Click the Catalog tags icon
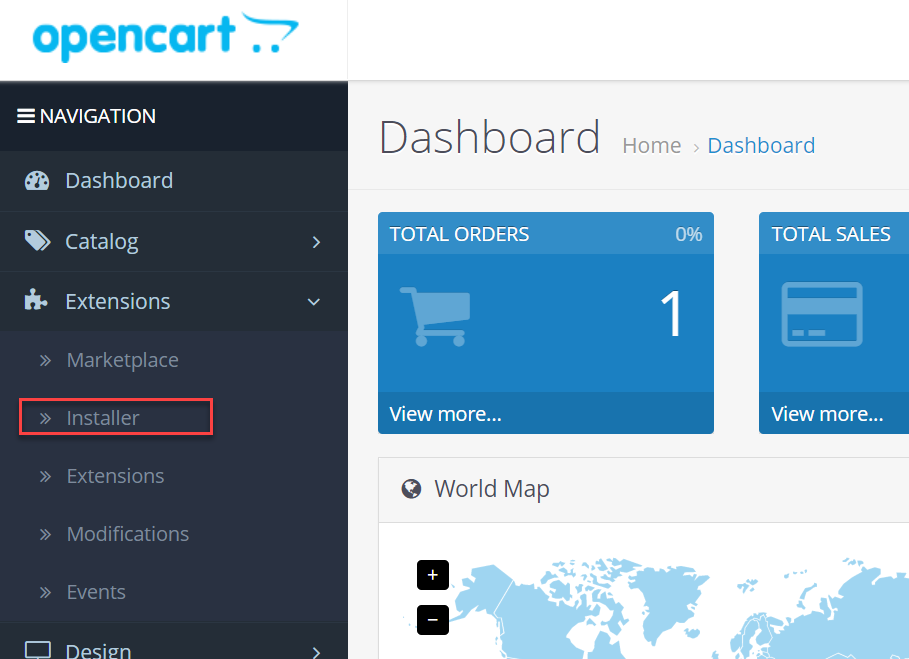The height and width of the screenshot is (659, 909). click(38, 241)
